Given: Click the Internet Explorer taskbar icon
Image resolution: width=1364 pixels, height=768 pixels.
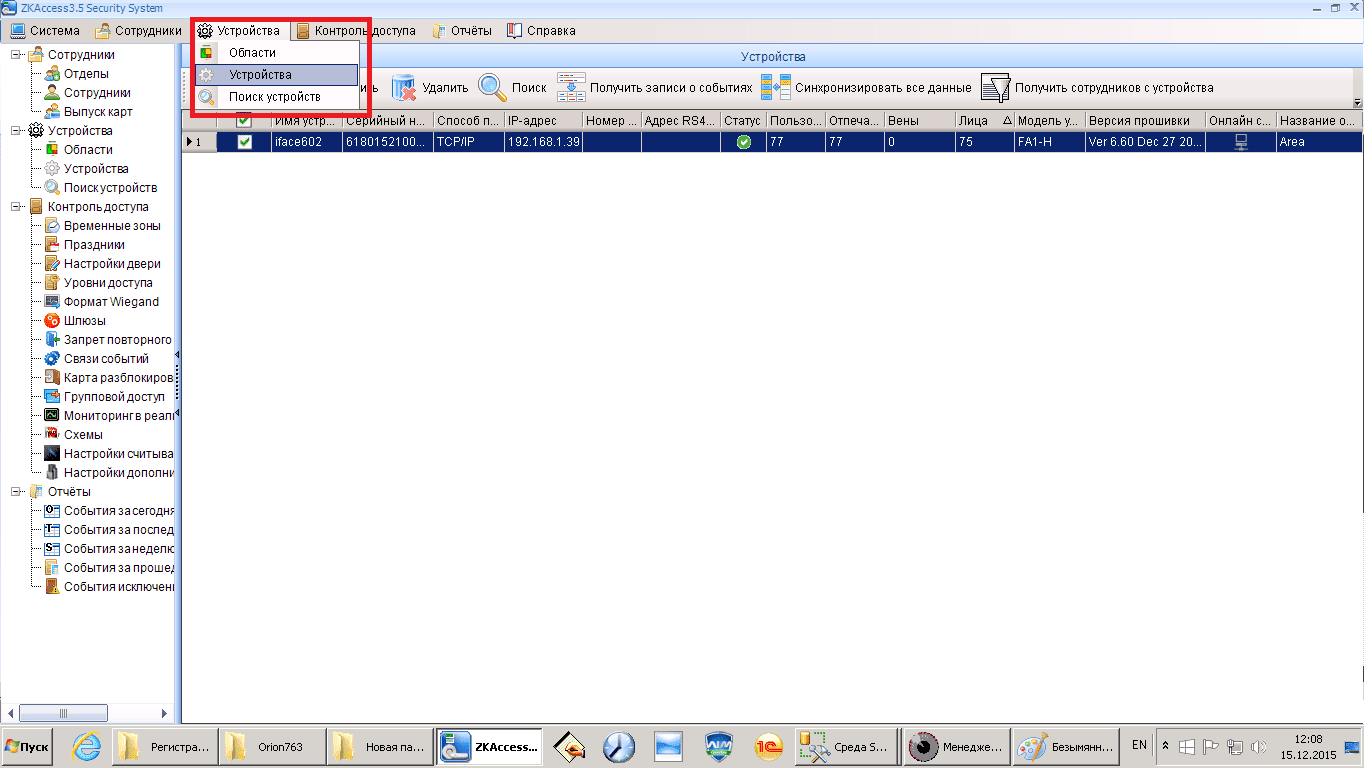Looking at the screenshot, I should [89, 747].
